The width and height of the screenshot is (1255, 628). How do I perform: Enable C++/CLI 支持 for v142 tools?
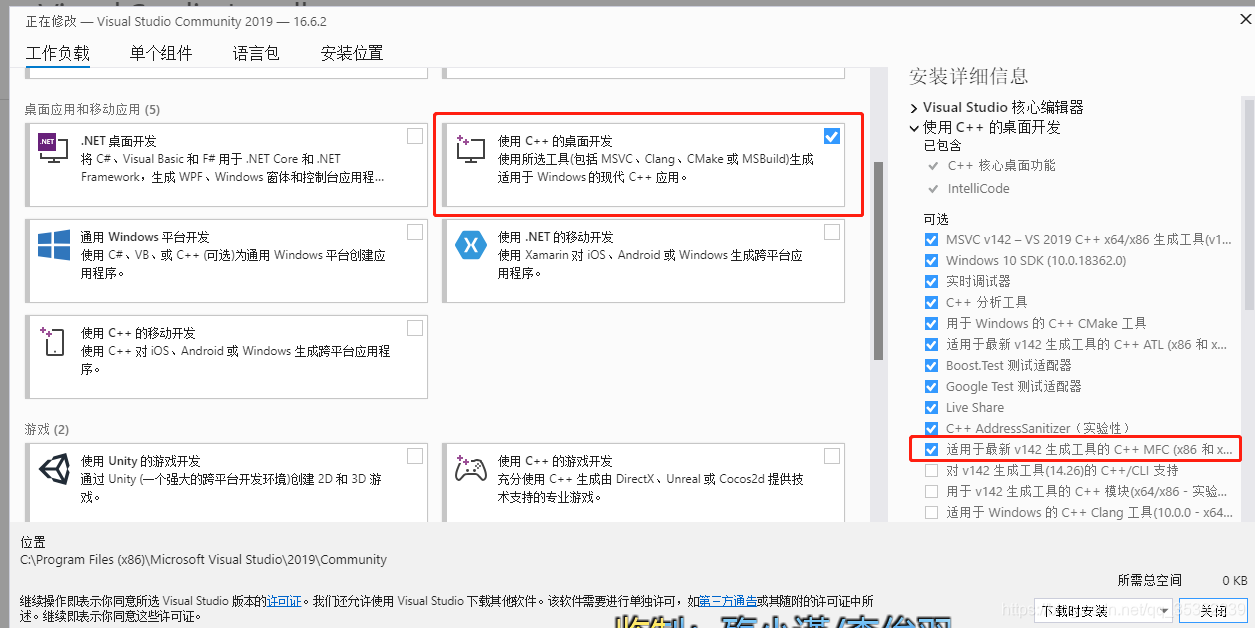(x=932, y=471)
